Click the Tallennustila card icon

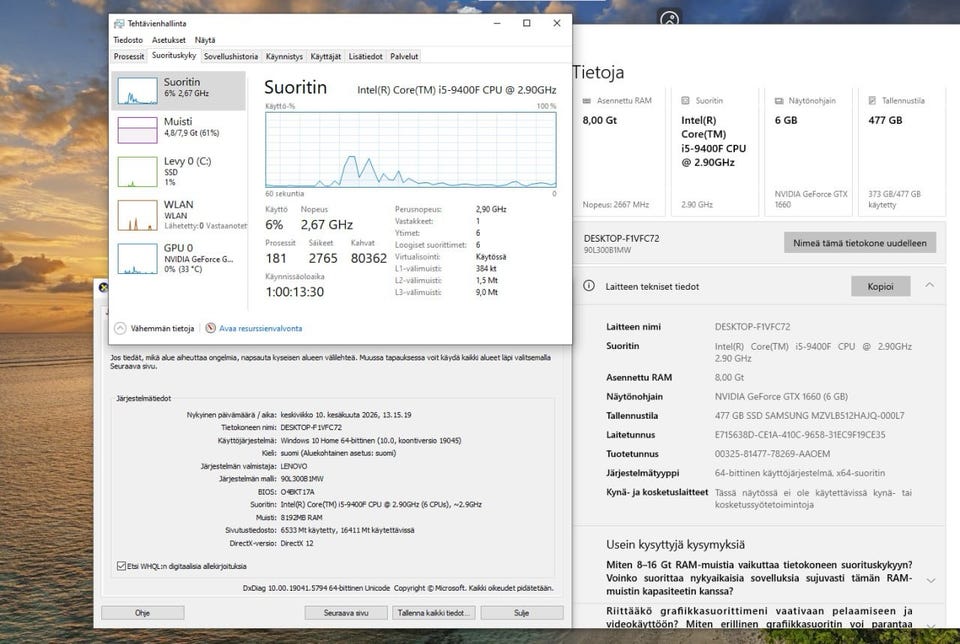[872, 100]
